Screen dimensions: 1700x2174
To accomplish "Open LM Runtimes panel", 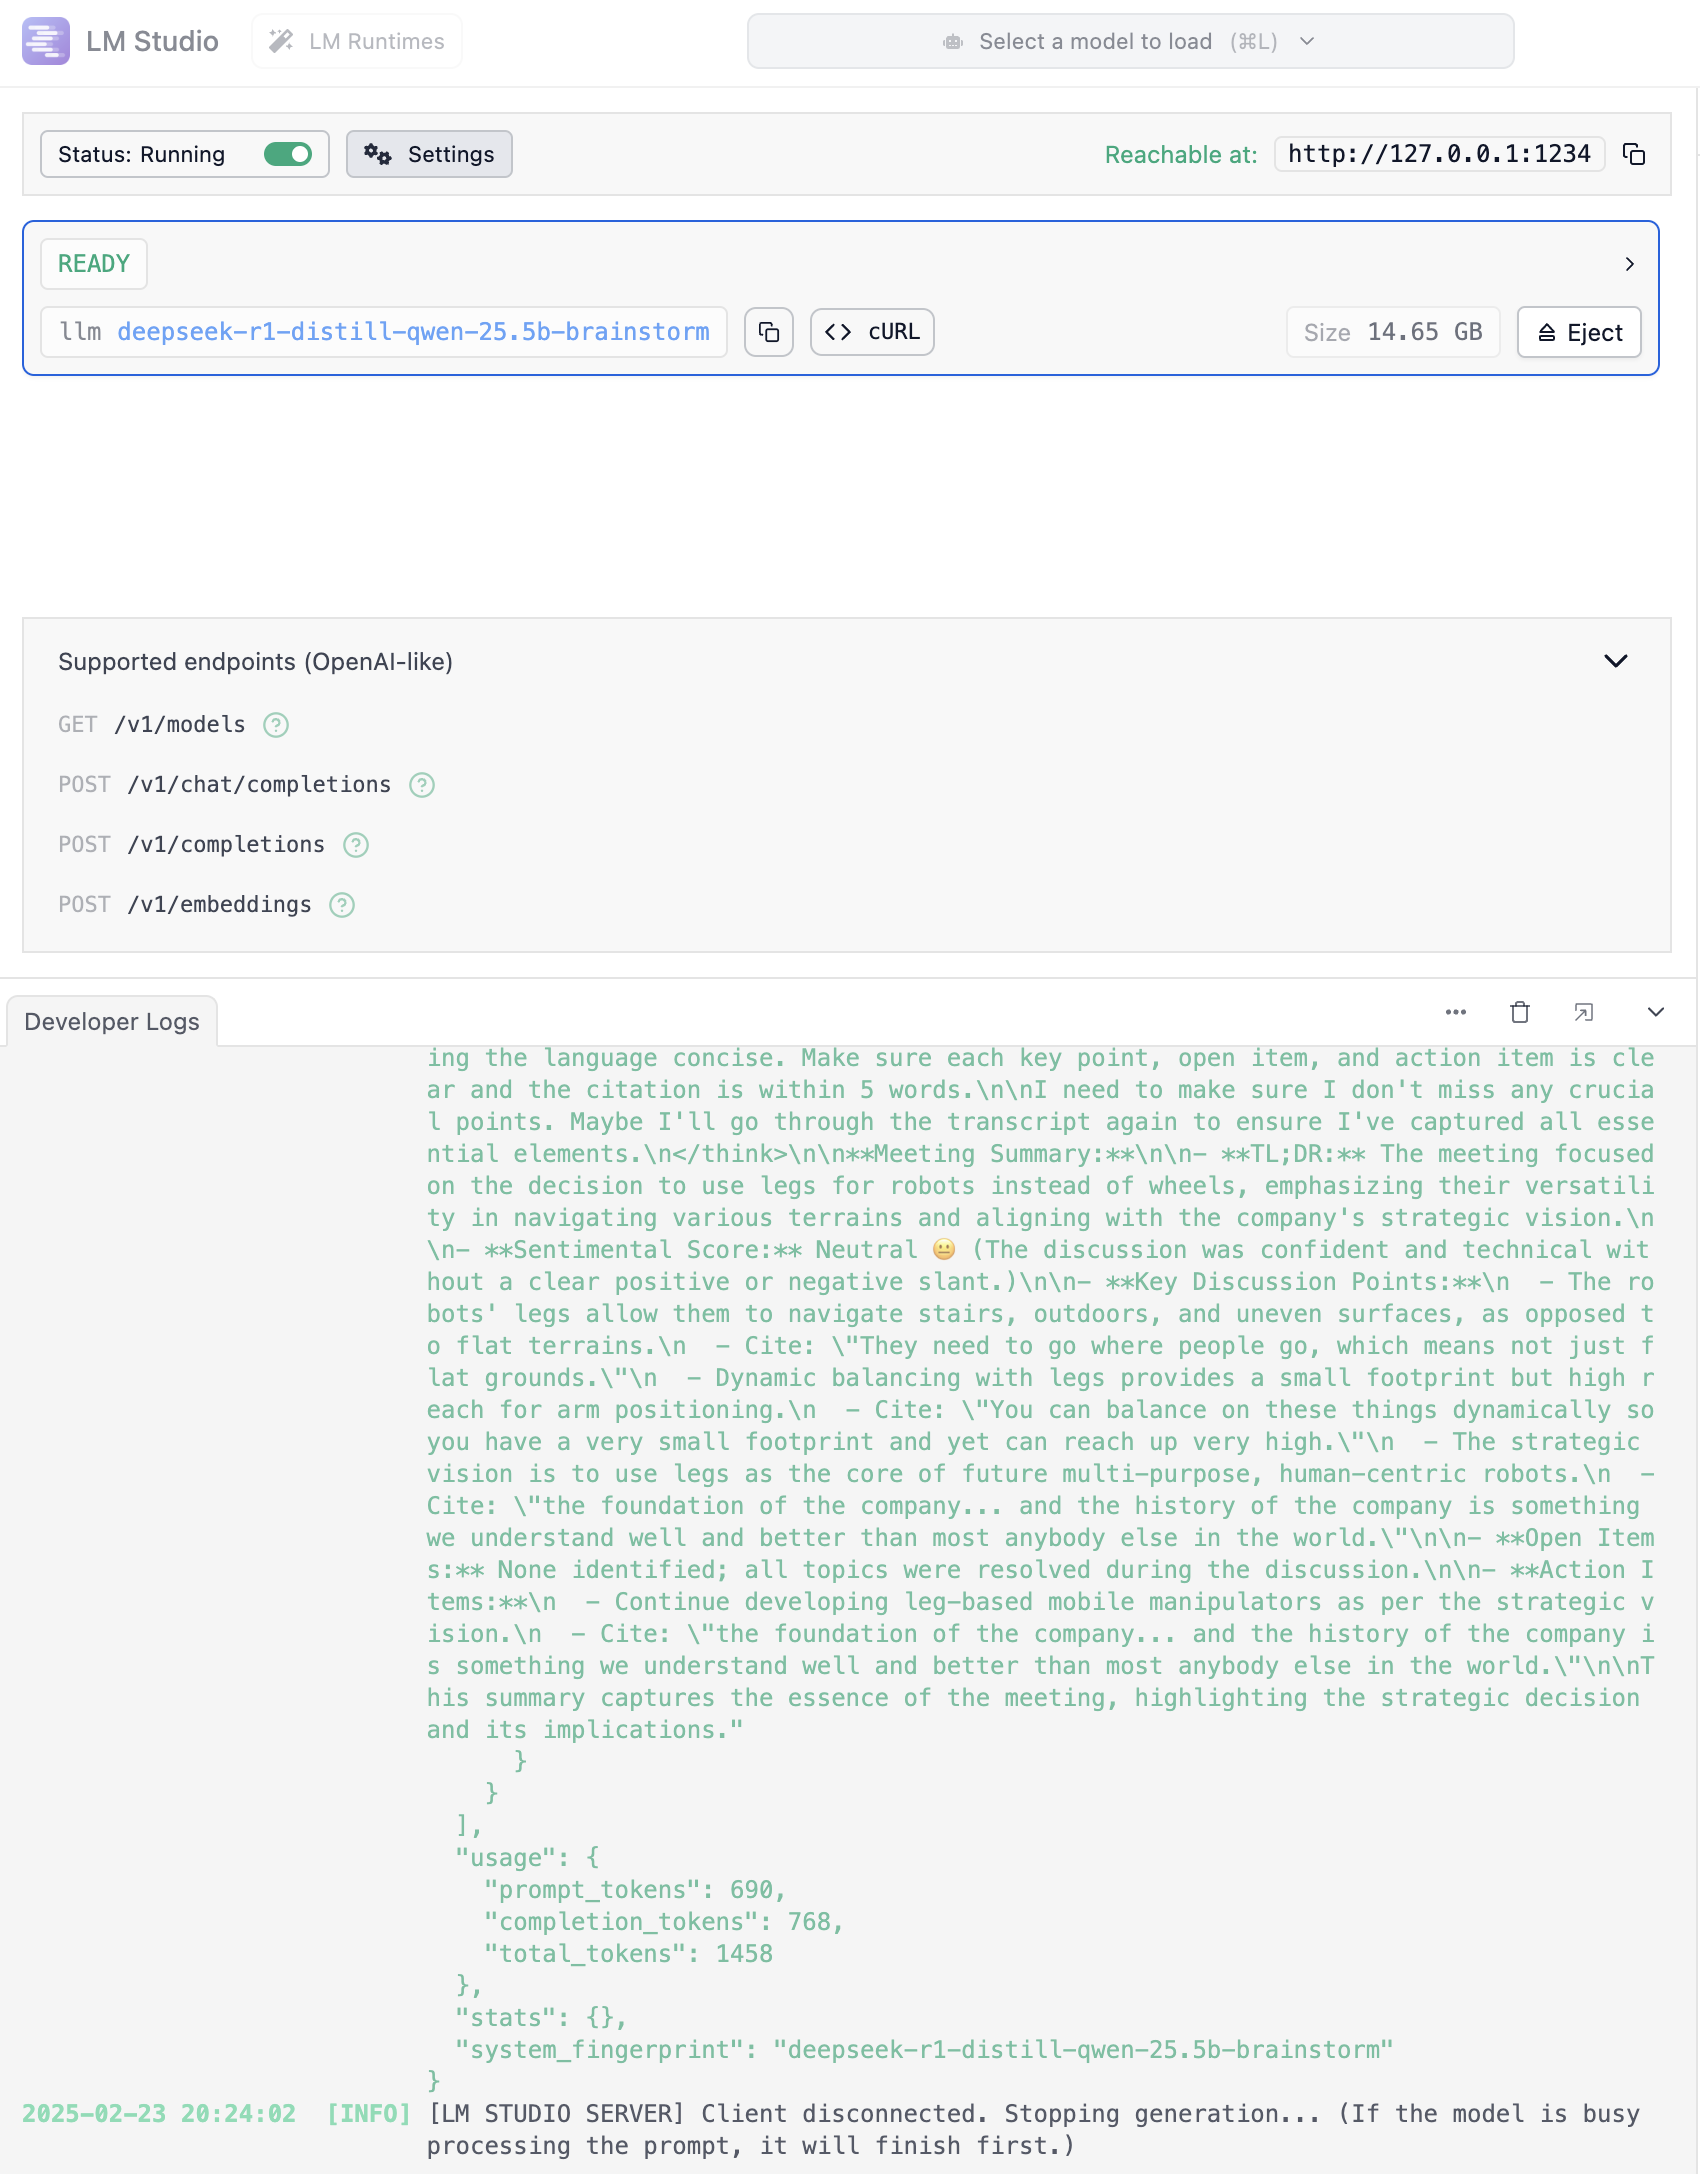I will (357, 41).
